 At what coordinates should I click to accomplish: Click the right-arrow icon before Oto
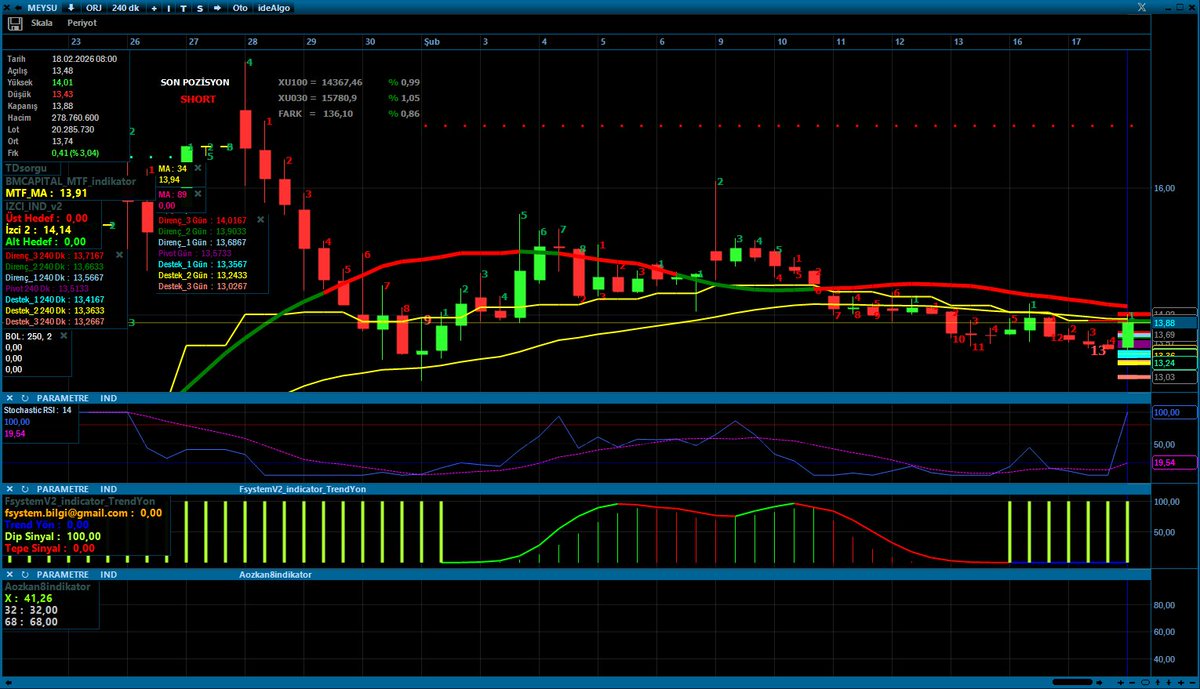(x=216, y=7)
